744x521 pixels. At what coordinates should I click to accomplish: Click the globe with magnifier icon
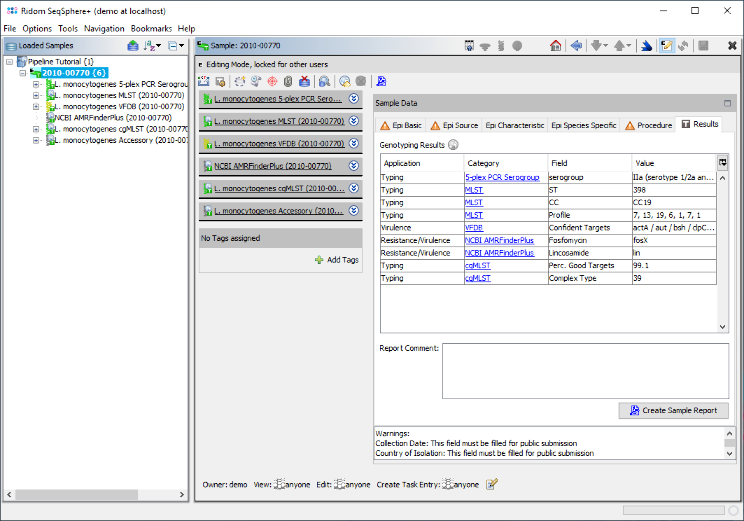pos(345,81)
